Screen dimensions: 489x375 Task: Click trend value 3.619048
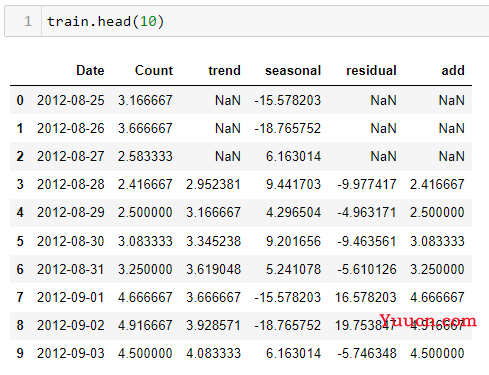[x=213, y=269]
